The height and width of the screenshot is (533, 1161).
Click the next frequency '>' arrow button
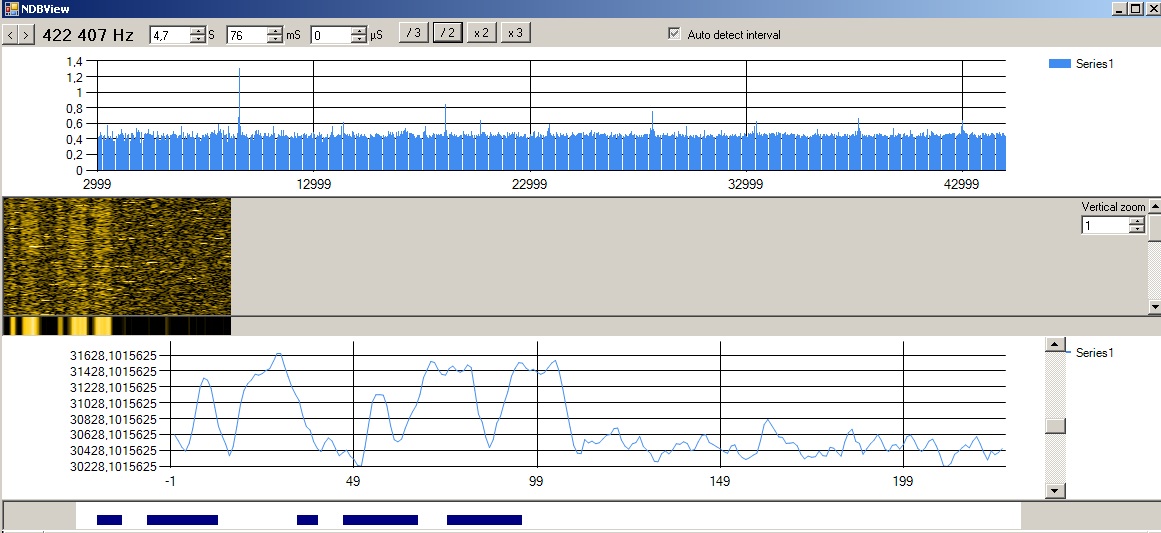click(26, 35)
